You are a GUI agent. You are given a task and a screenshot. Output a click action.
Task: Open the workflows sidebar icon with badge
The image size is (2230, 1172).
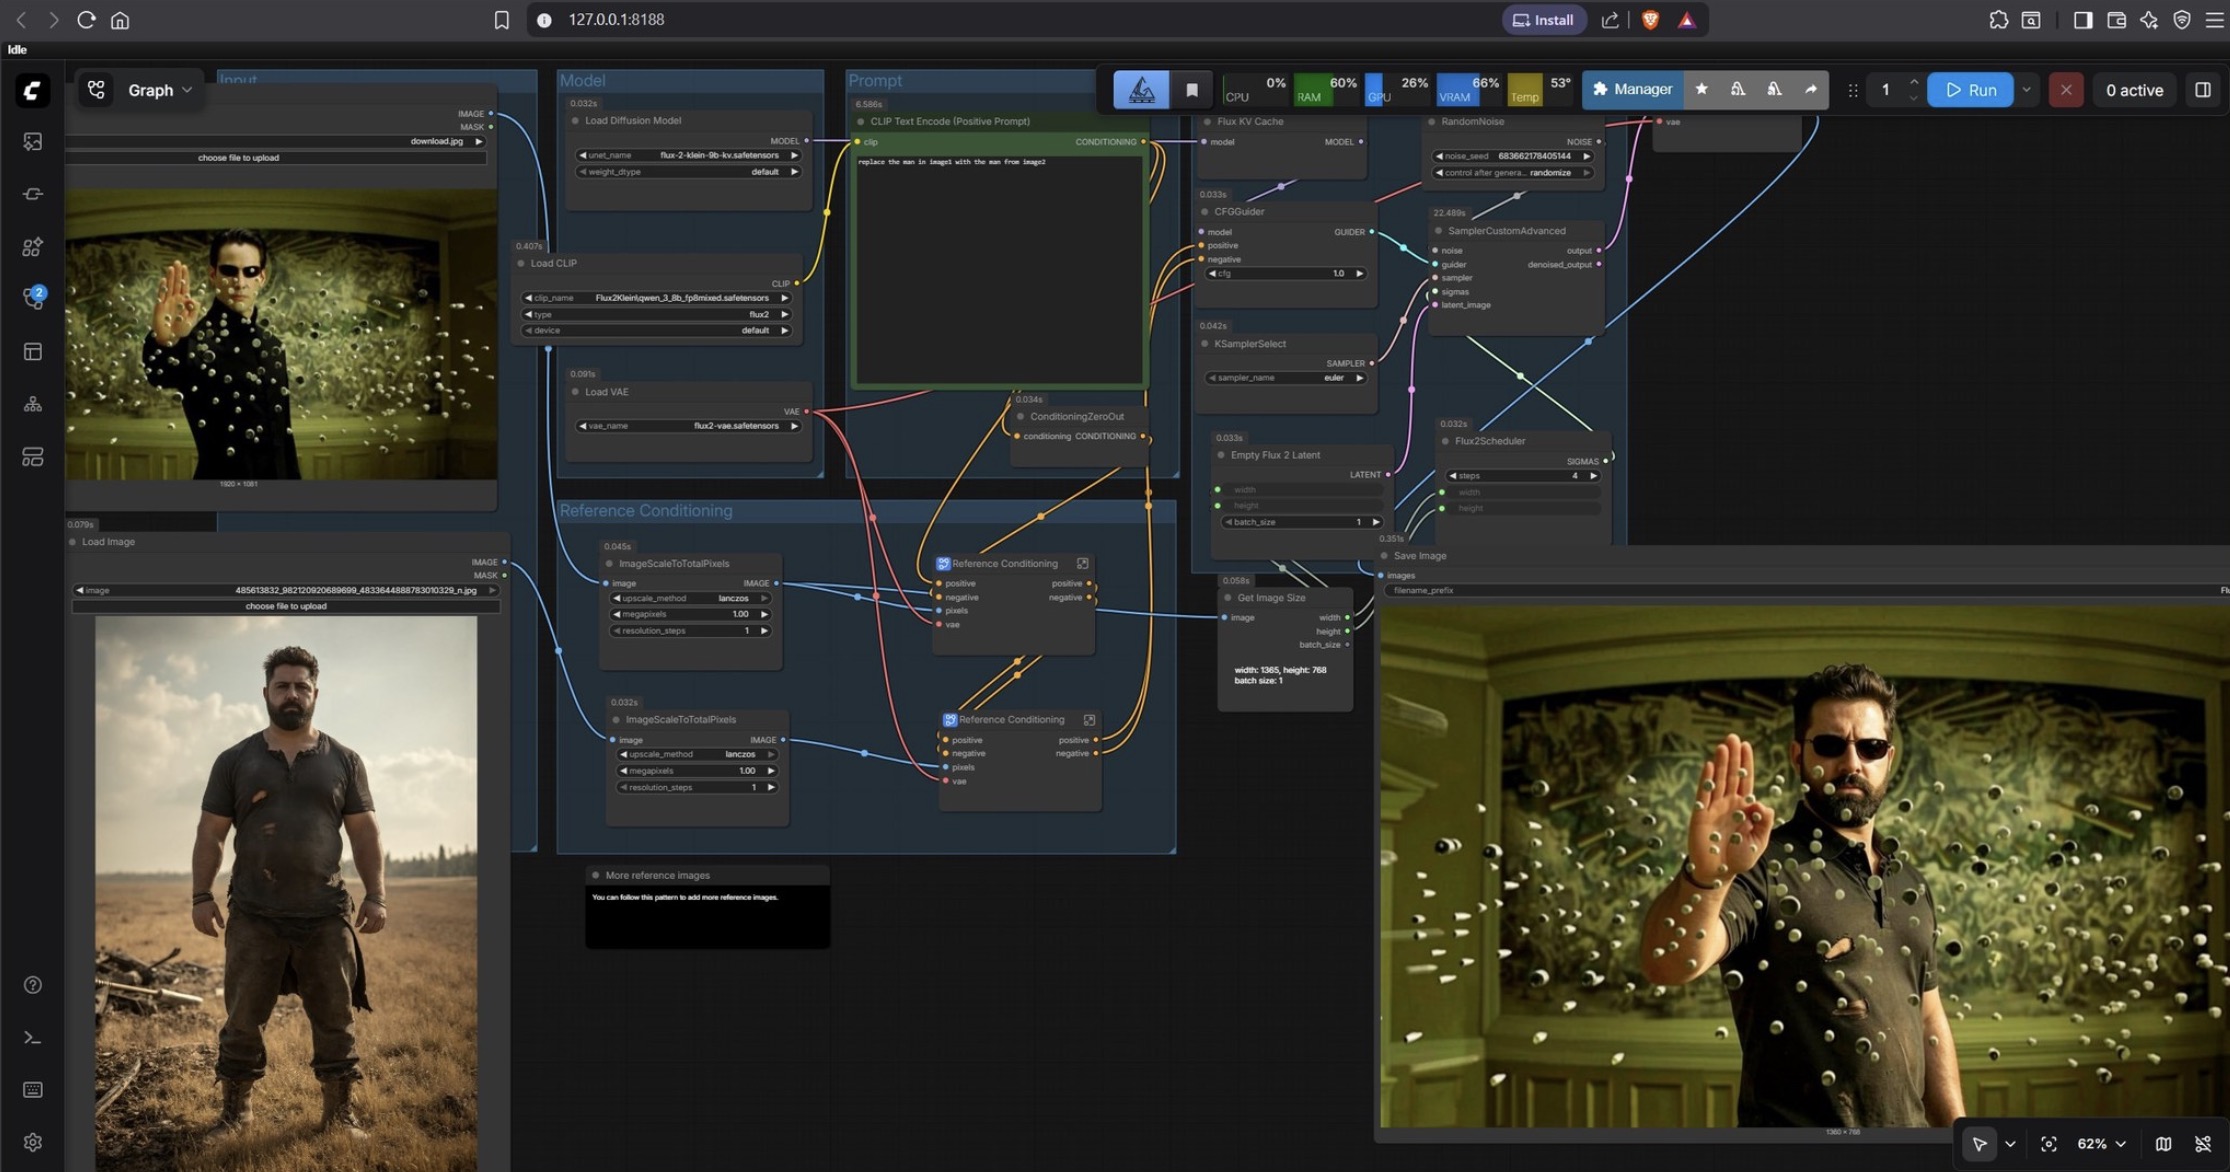tap(32, 298)
